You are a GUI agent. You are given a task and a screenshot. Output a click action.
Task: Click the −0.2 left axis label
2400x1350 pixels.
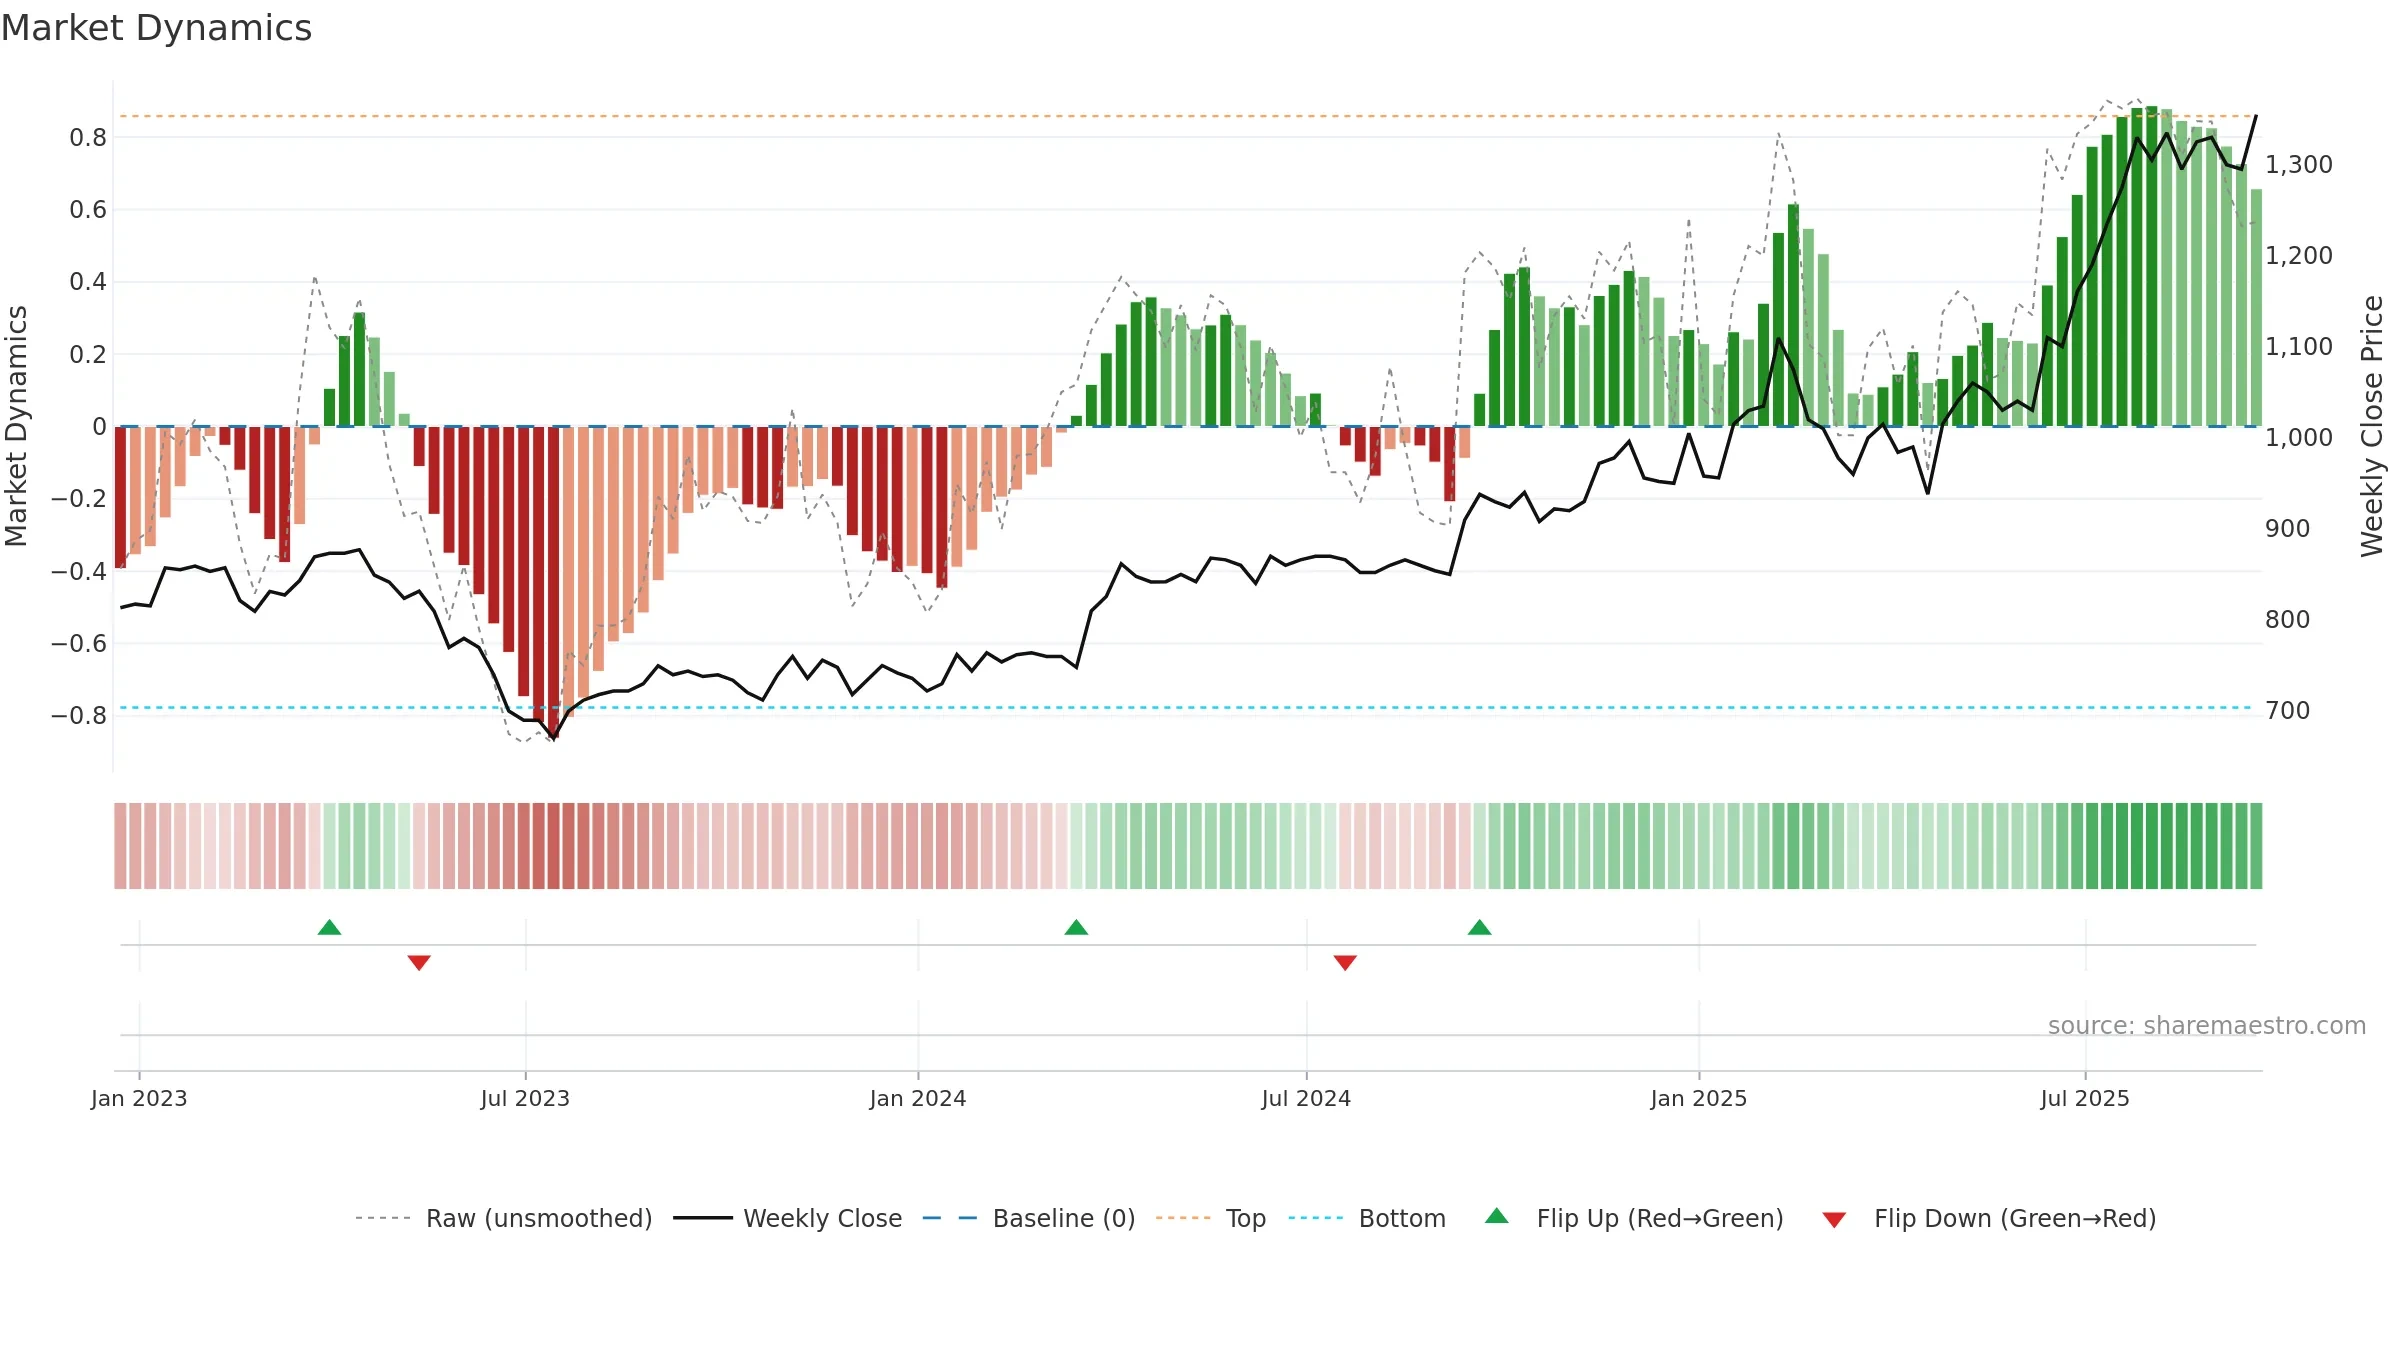click(x=78, y=498)
